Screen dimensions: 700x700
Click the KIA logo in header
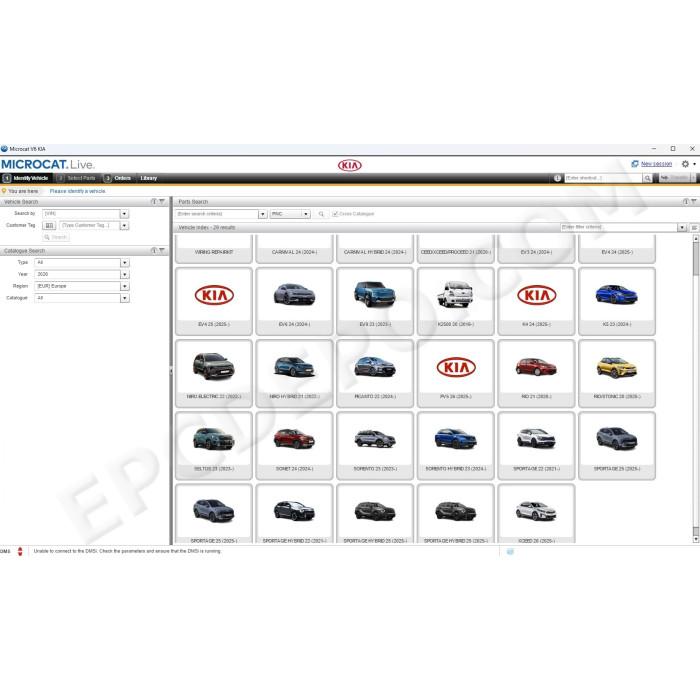350,166
